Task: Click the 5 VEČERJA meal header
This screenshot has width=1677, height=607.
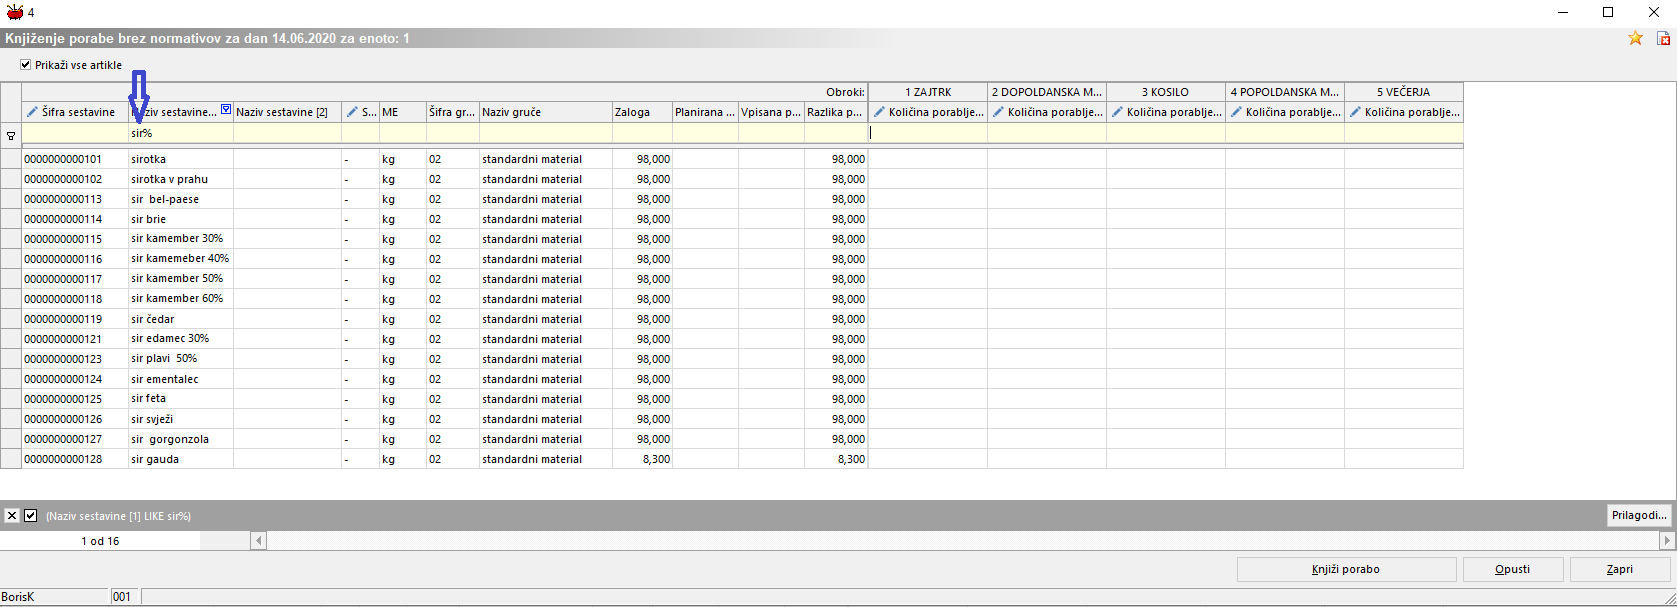Action: click(1404, 92)
